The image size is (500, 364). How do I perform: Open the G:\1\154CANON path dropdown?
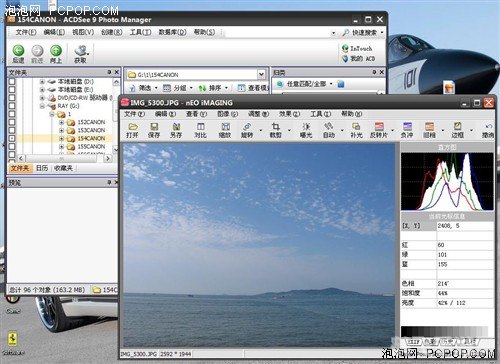click(x=261, y=74)
